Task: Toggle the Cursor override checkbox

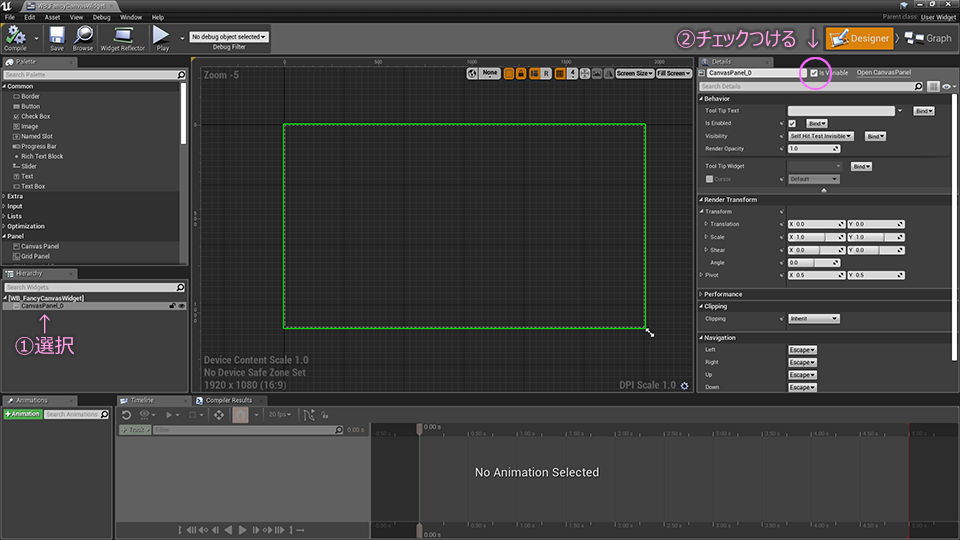Action: pyautogui.click(x=709, y=179)
